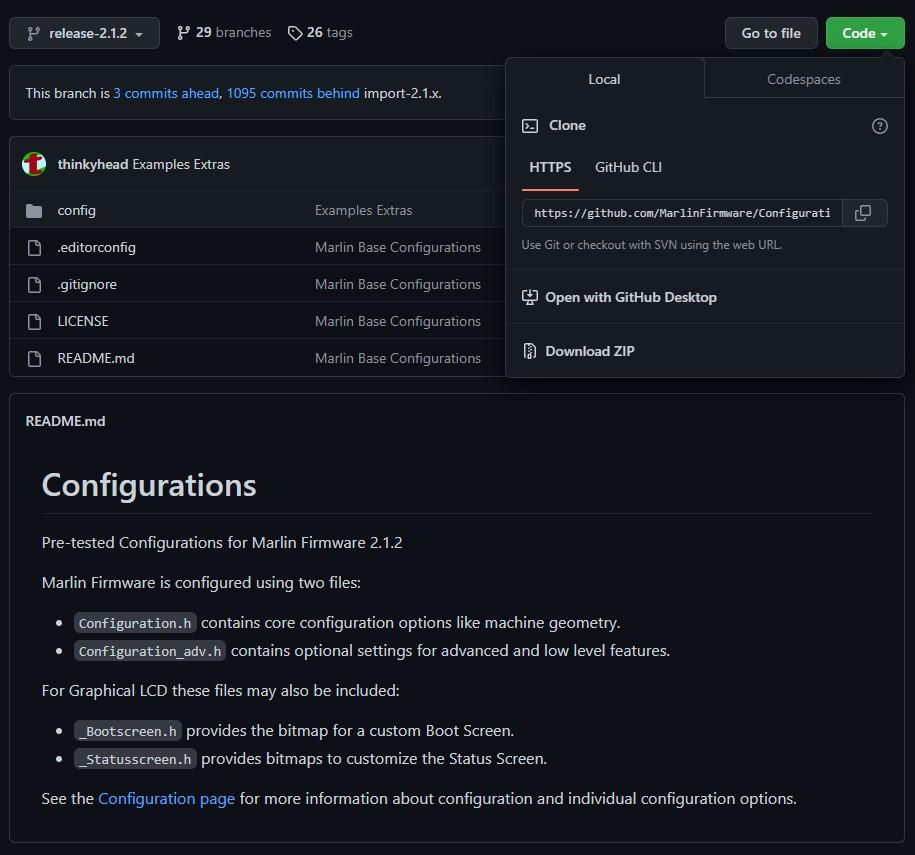This screenshot has height=855, width=915.
Task: Click the GitHub Desktop download icon
Action: pos(530,298)
